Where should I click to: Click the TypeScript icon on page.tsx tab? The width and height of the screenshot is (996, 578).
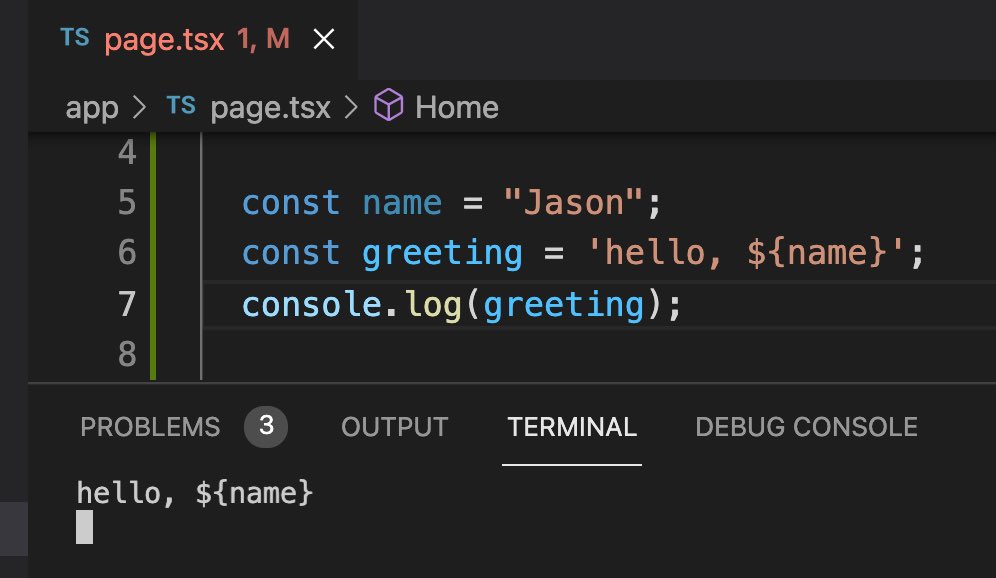(75, 38)
